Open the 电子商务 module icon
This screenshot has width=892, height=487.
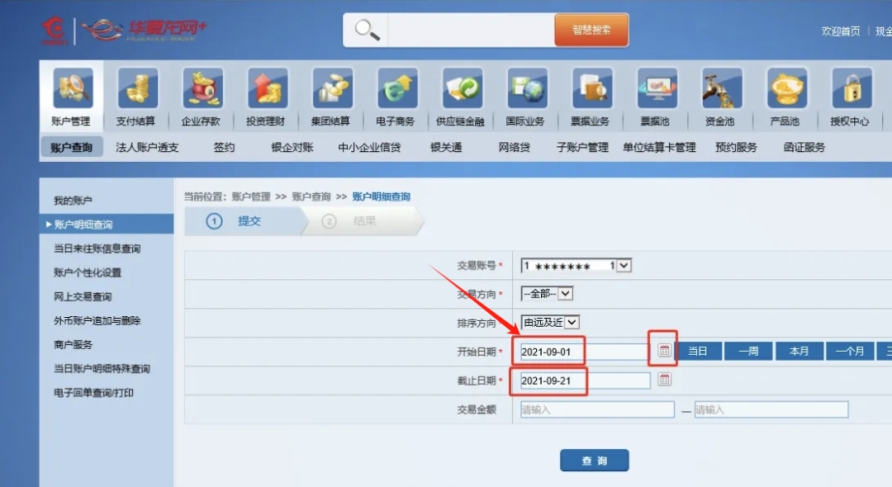pos(397,88)
